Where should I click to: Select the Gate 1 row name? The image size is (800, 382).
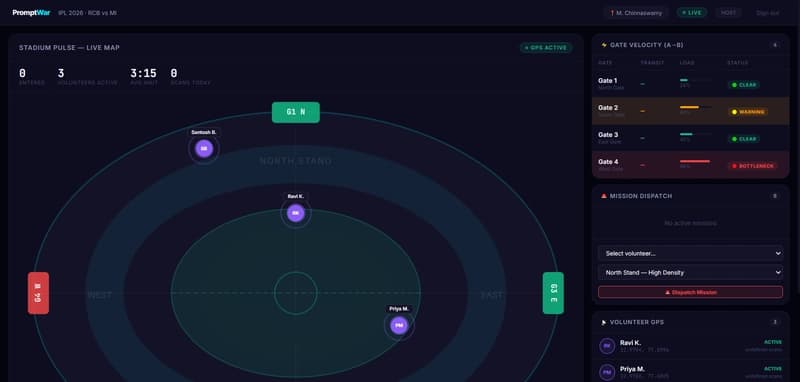click(x=608, y=81)
